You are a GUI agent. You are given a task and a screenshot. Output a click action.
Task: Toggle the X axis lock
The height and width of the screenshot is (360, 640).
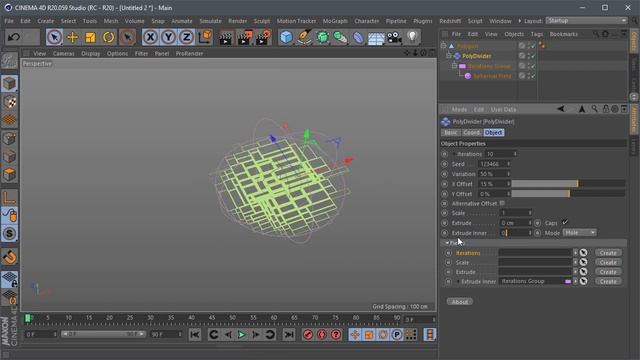pyautogui.click(x=150, y=37)
